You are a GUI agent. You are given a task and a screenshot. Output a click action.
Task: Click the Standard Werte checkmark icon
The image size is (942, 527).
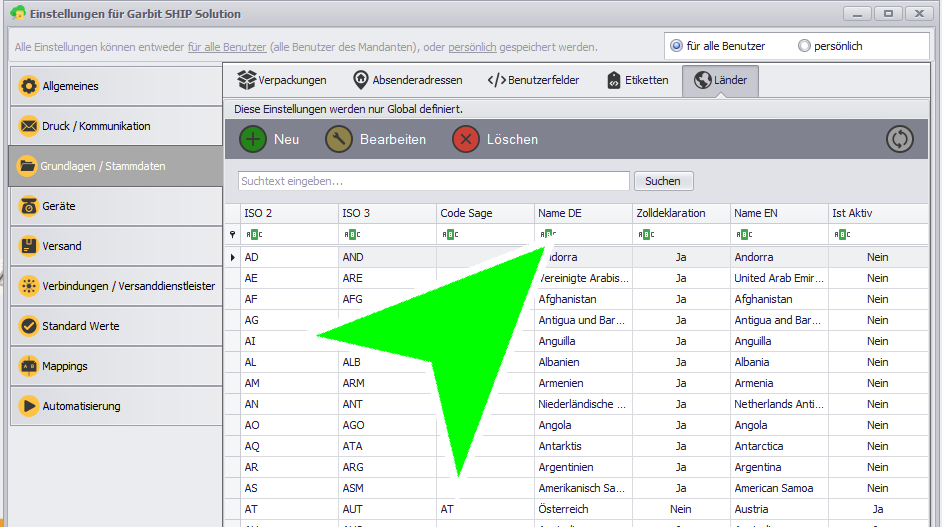[x=28, y=326]
